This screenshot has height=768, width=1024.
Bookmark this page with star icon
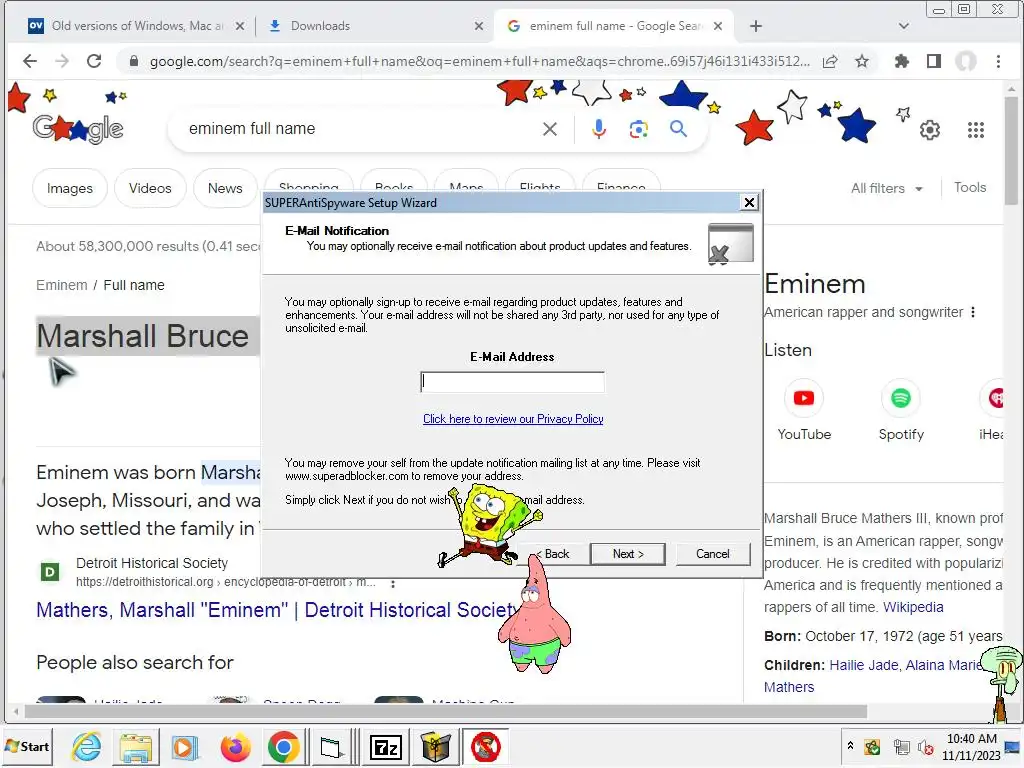pos(862,61)
